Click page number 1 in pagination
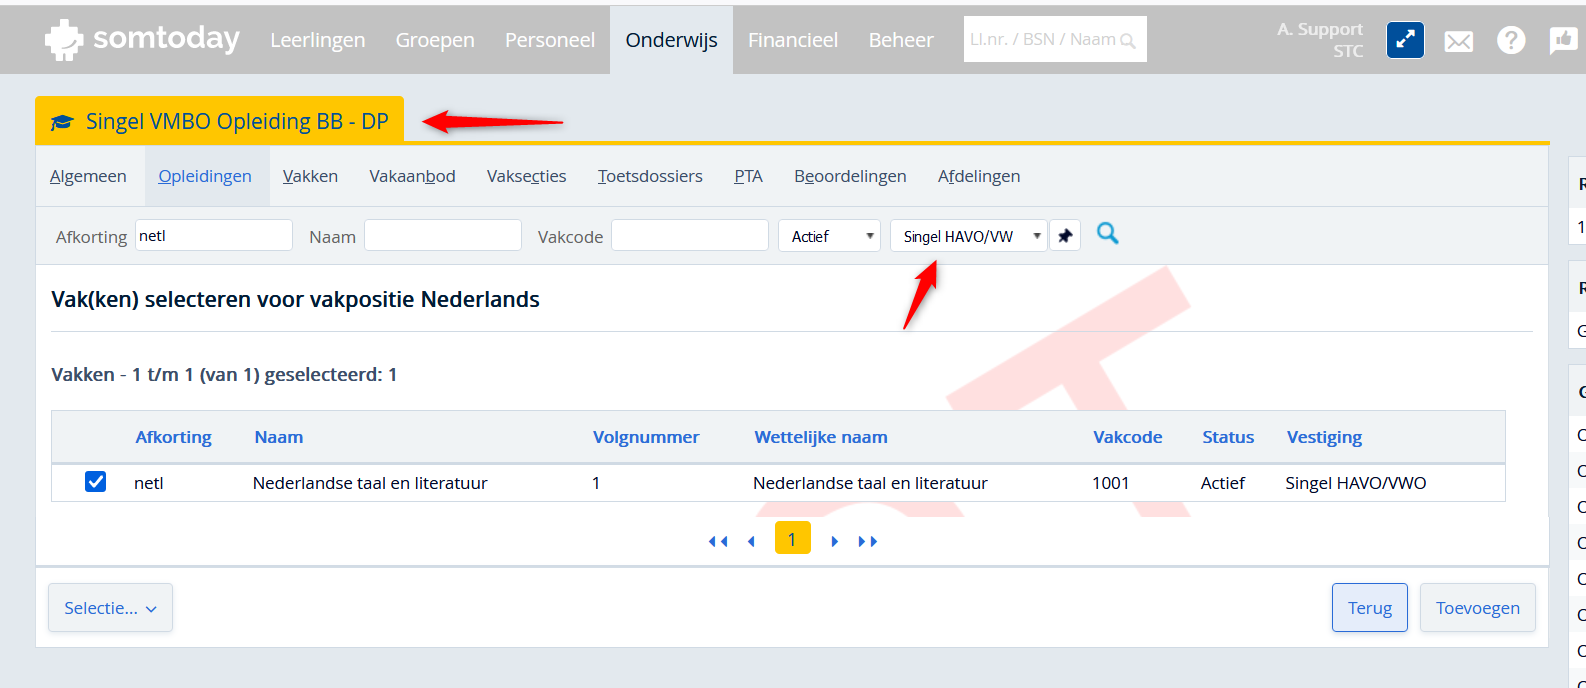Image resolution: width=1586 pixels, height=688 pixels. click(x=792, y=538)
